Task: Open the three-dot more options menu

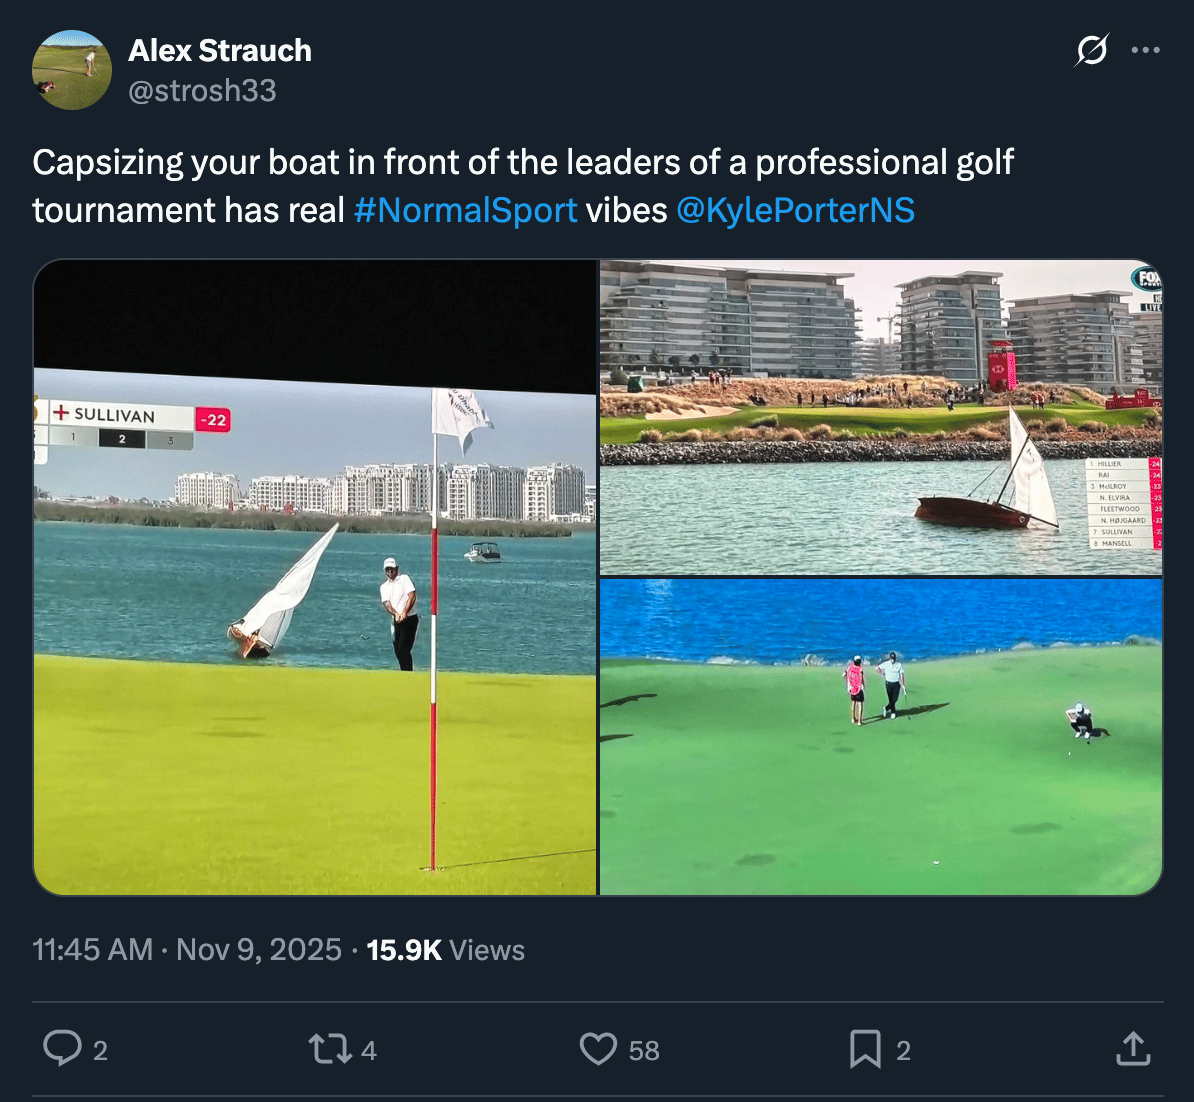Action: click(x=1145, y=50)
